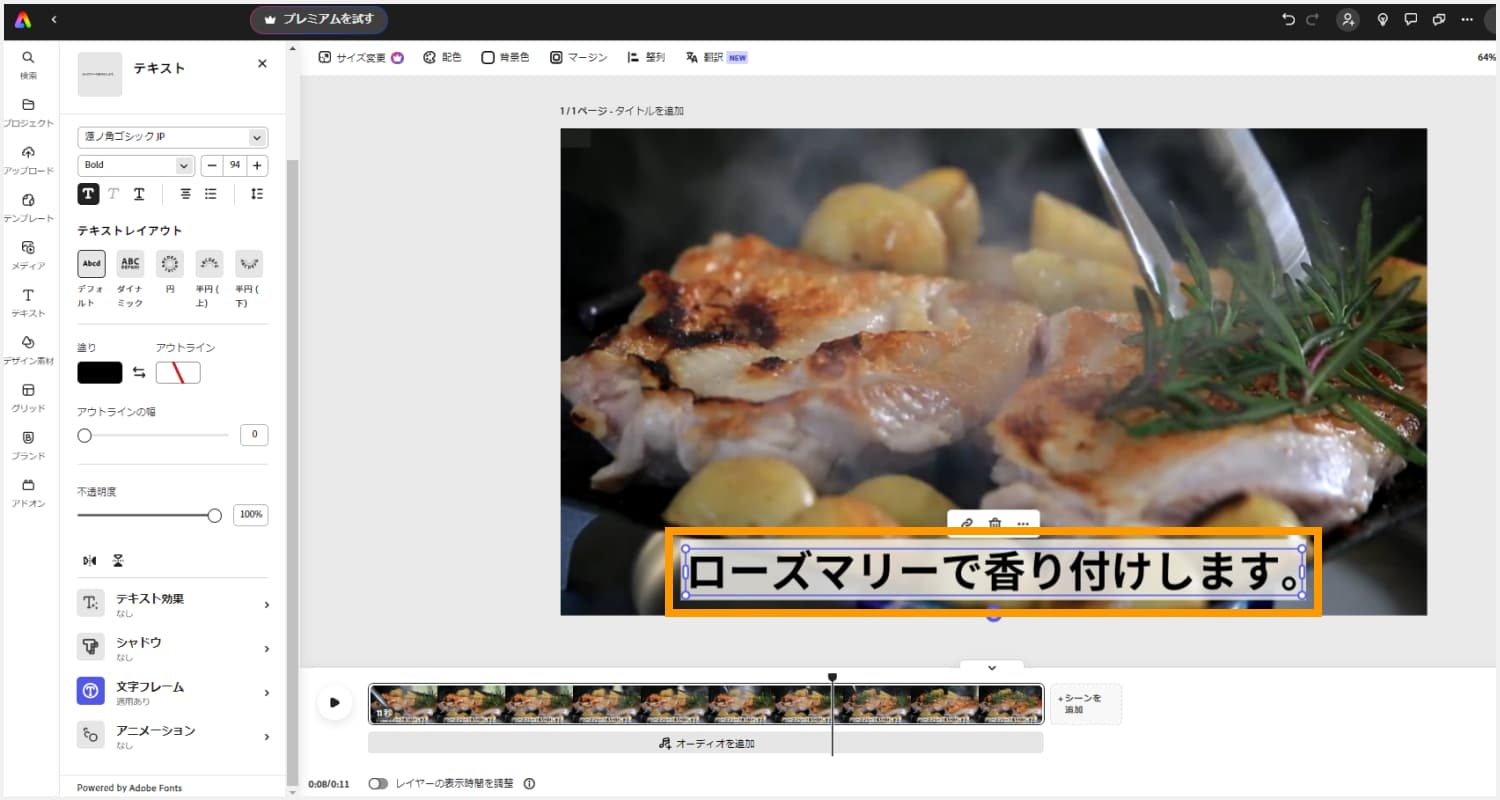Screen dimensions: 1500x800
Task: Click the trash icon to delete the text
Action: [x=994, y=522]
